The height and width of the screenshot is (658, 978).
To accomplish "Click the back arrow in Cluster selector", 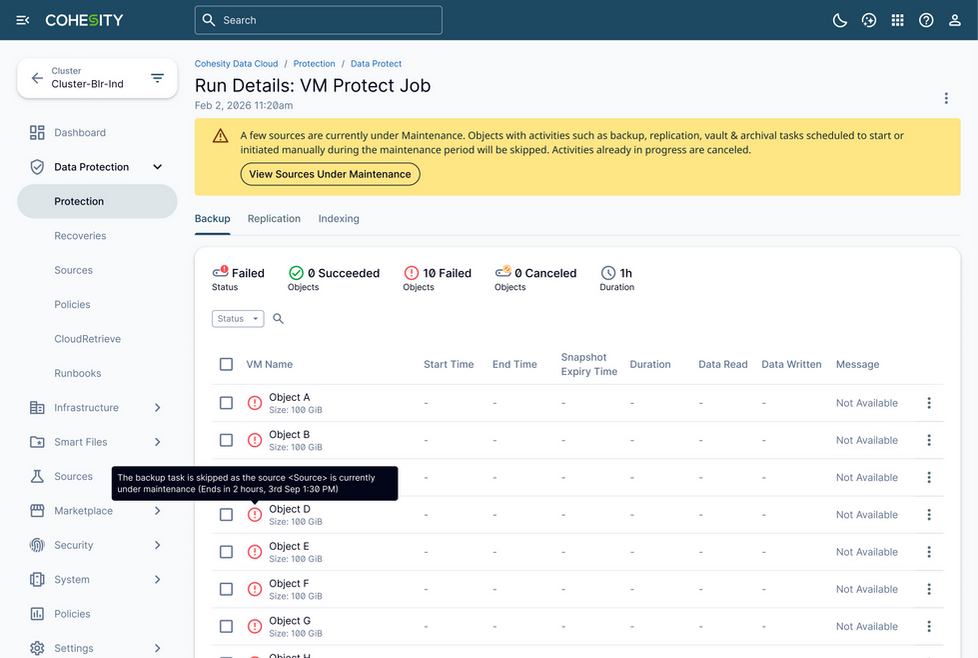I will coord(37,78).
